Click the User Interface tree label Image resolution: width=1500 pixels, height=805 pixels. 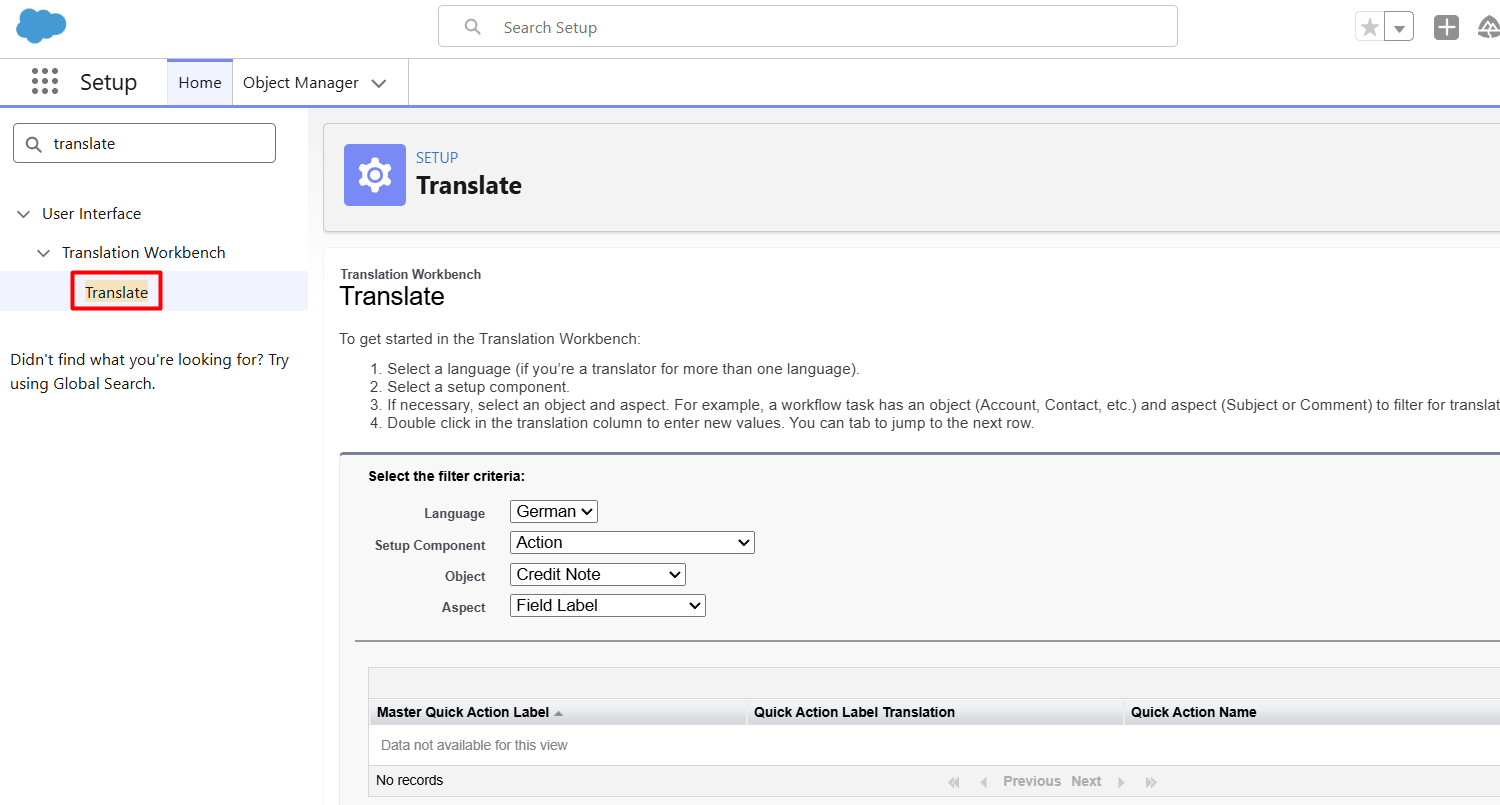tap(92, 214)
